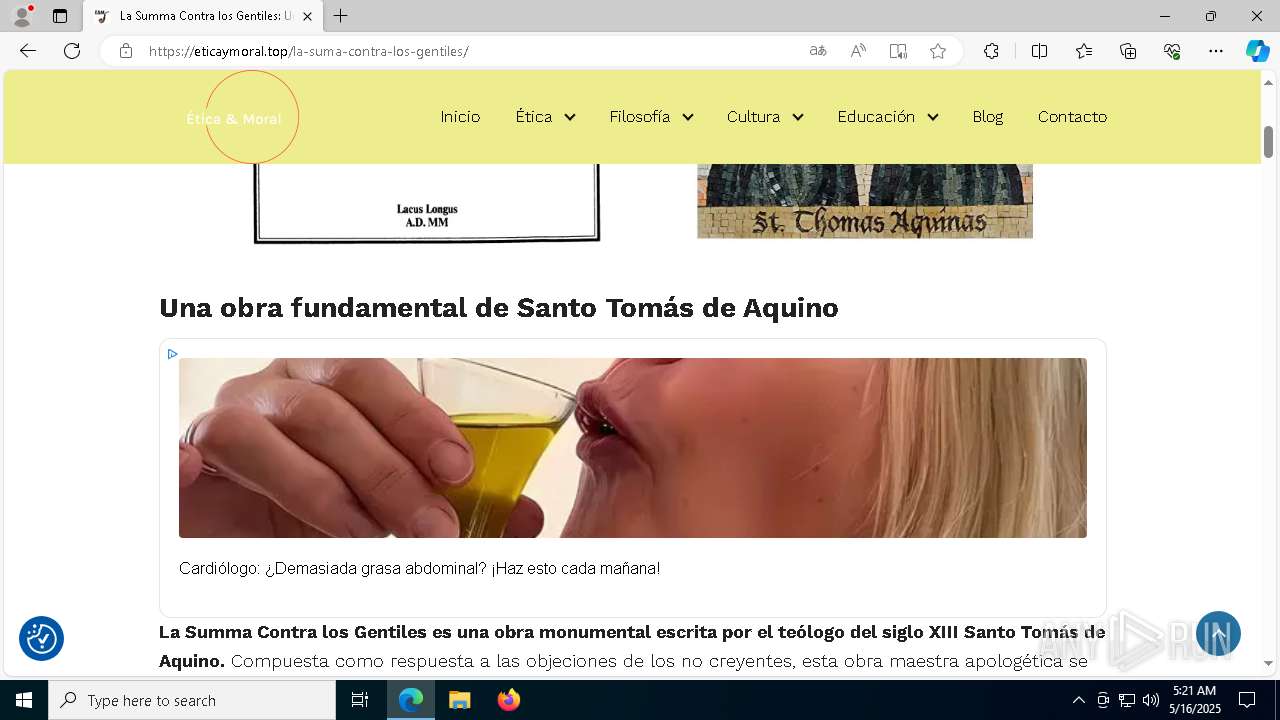Viewport: 1280px width, 720px height.
Task: Expand the Cultura dropdown chevron
Action: [x=798, y=117]
